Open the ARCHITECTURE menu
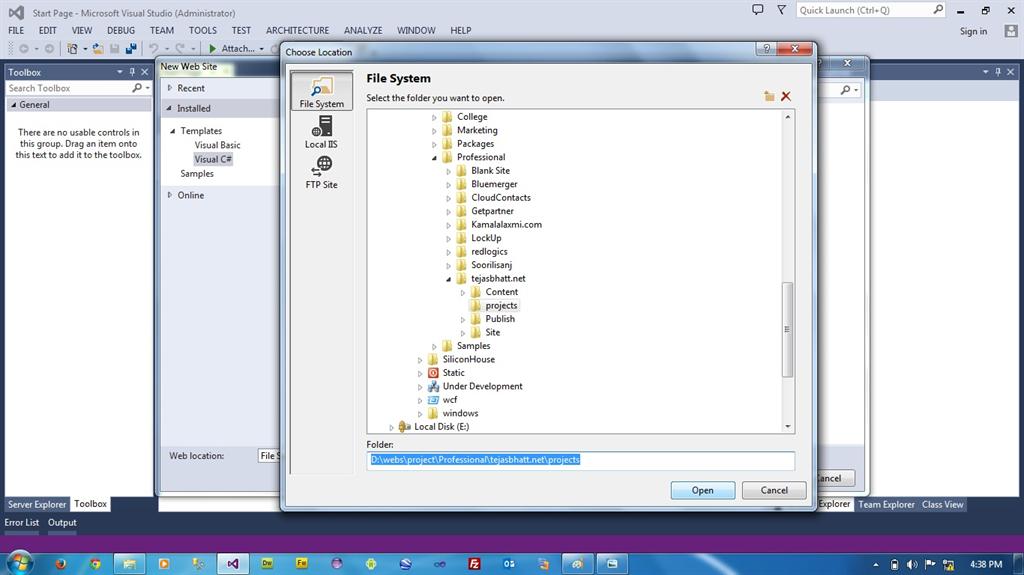The width and height of the screenshot is (1024, 575). (297, 30)
